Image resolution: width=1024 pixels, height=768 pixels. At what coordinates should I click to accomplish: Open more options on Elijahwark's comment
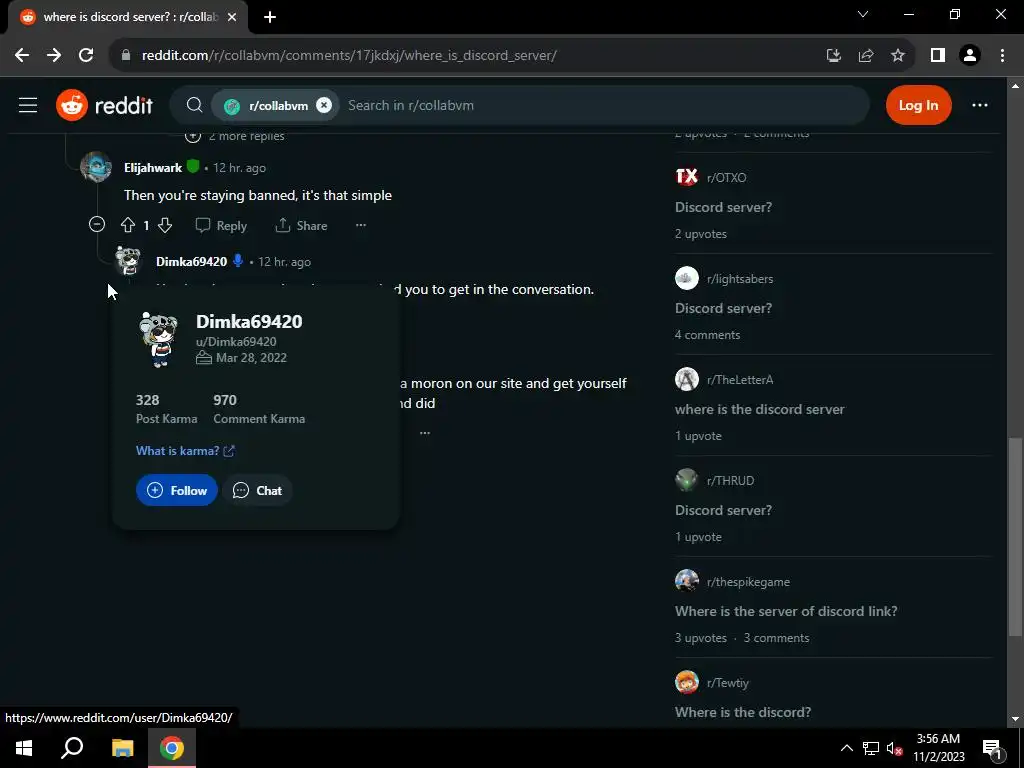[360, 225]
